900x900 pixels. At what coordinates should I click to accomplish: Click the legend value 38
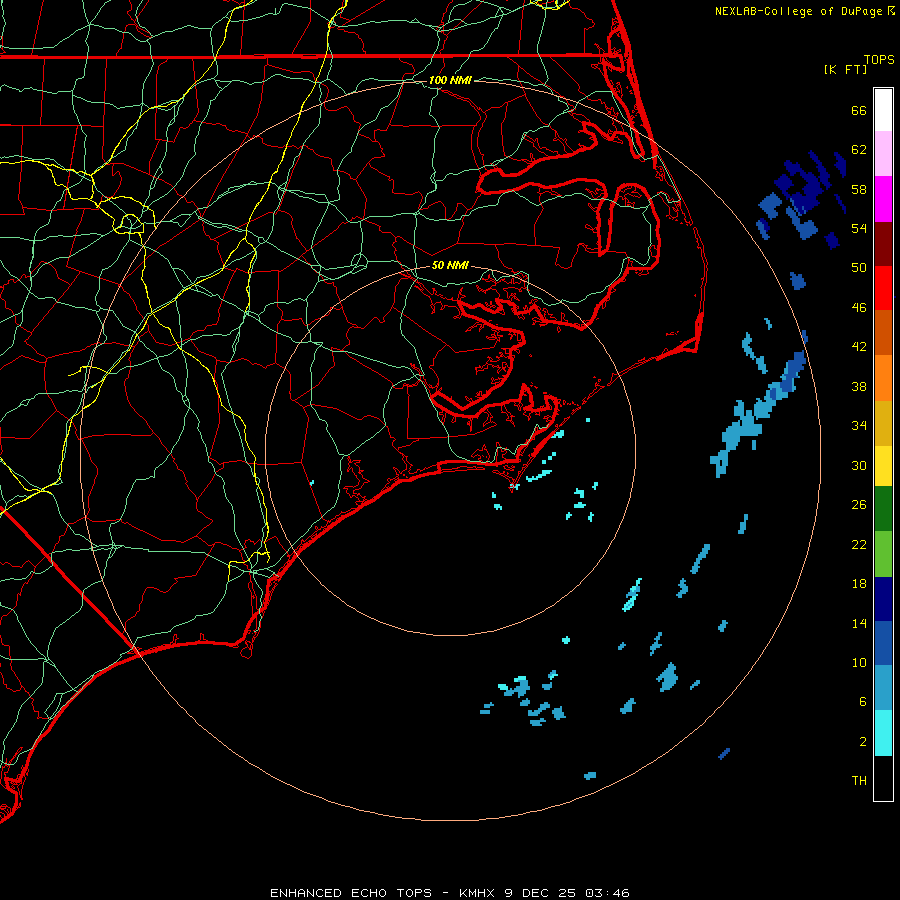[859, 386]
